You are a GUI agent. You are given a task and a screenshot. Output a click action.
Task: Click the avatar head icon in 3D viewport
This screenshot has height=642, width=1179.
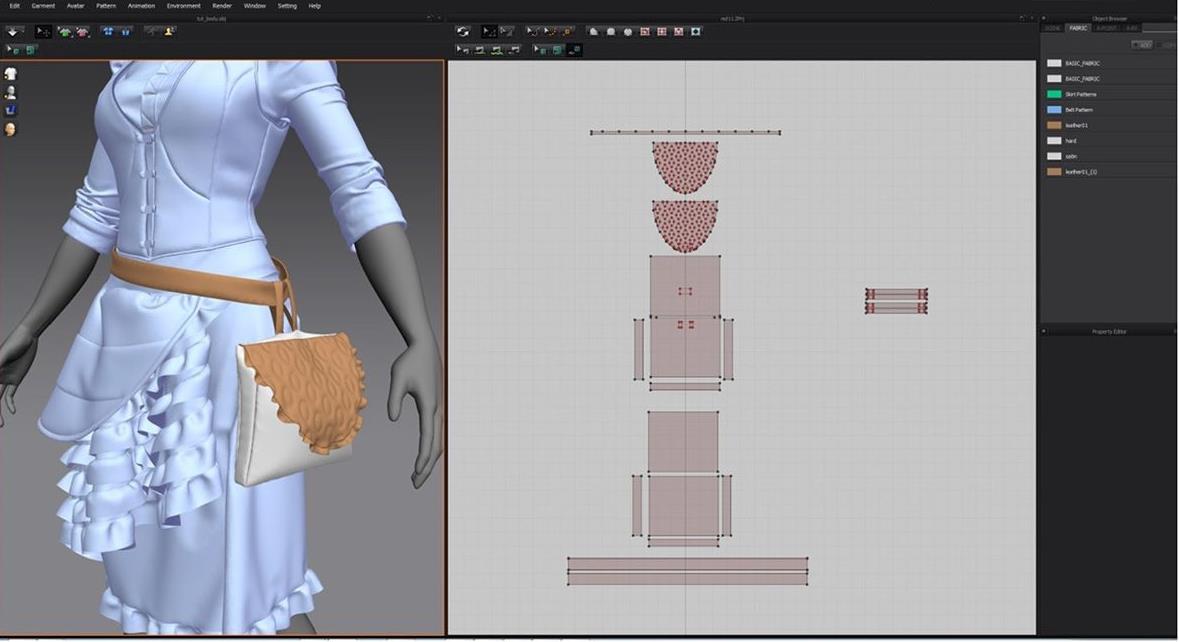[11, 129]
